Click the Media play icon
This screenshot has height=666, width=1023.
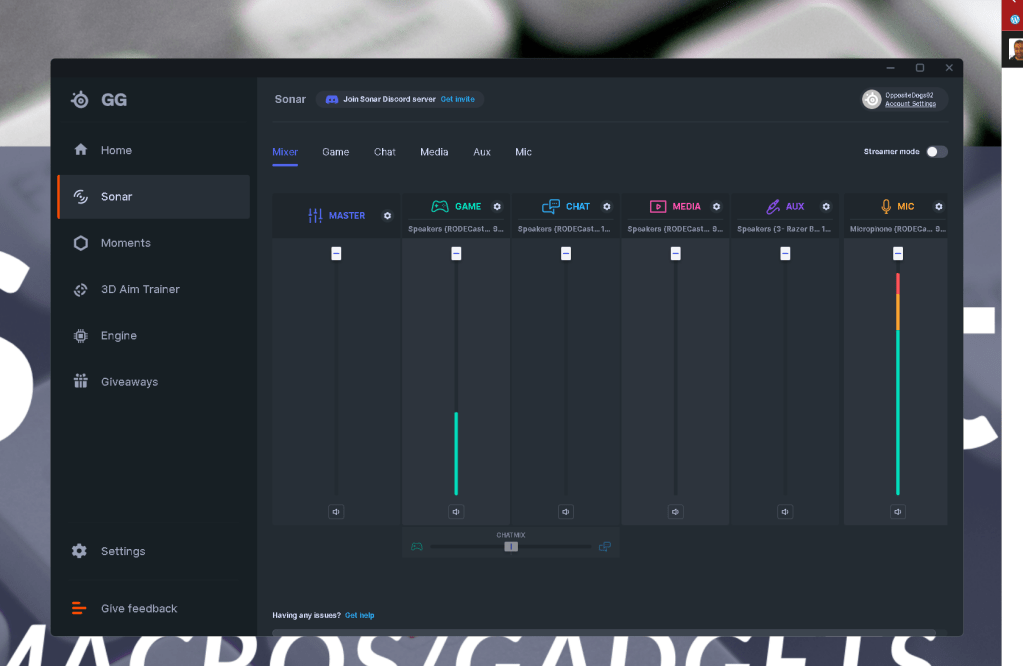click(658, 206)
